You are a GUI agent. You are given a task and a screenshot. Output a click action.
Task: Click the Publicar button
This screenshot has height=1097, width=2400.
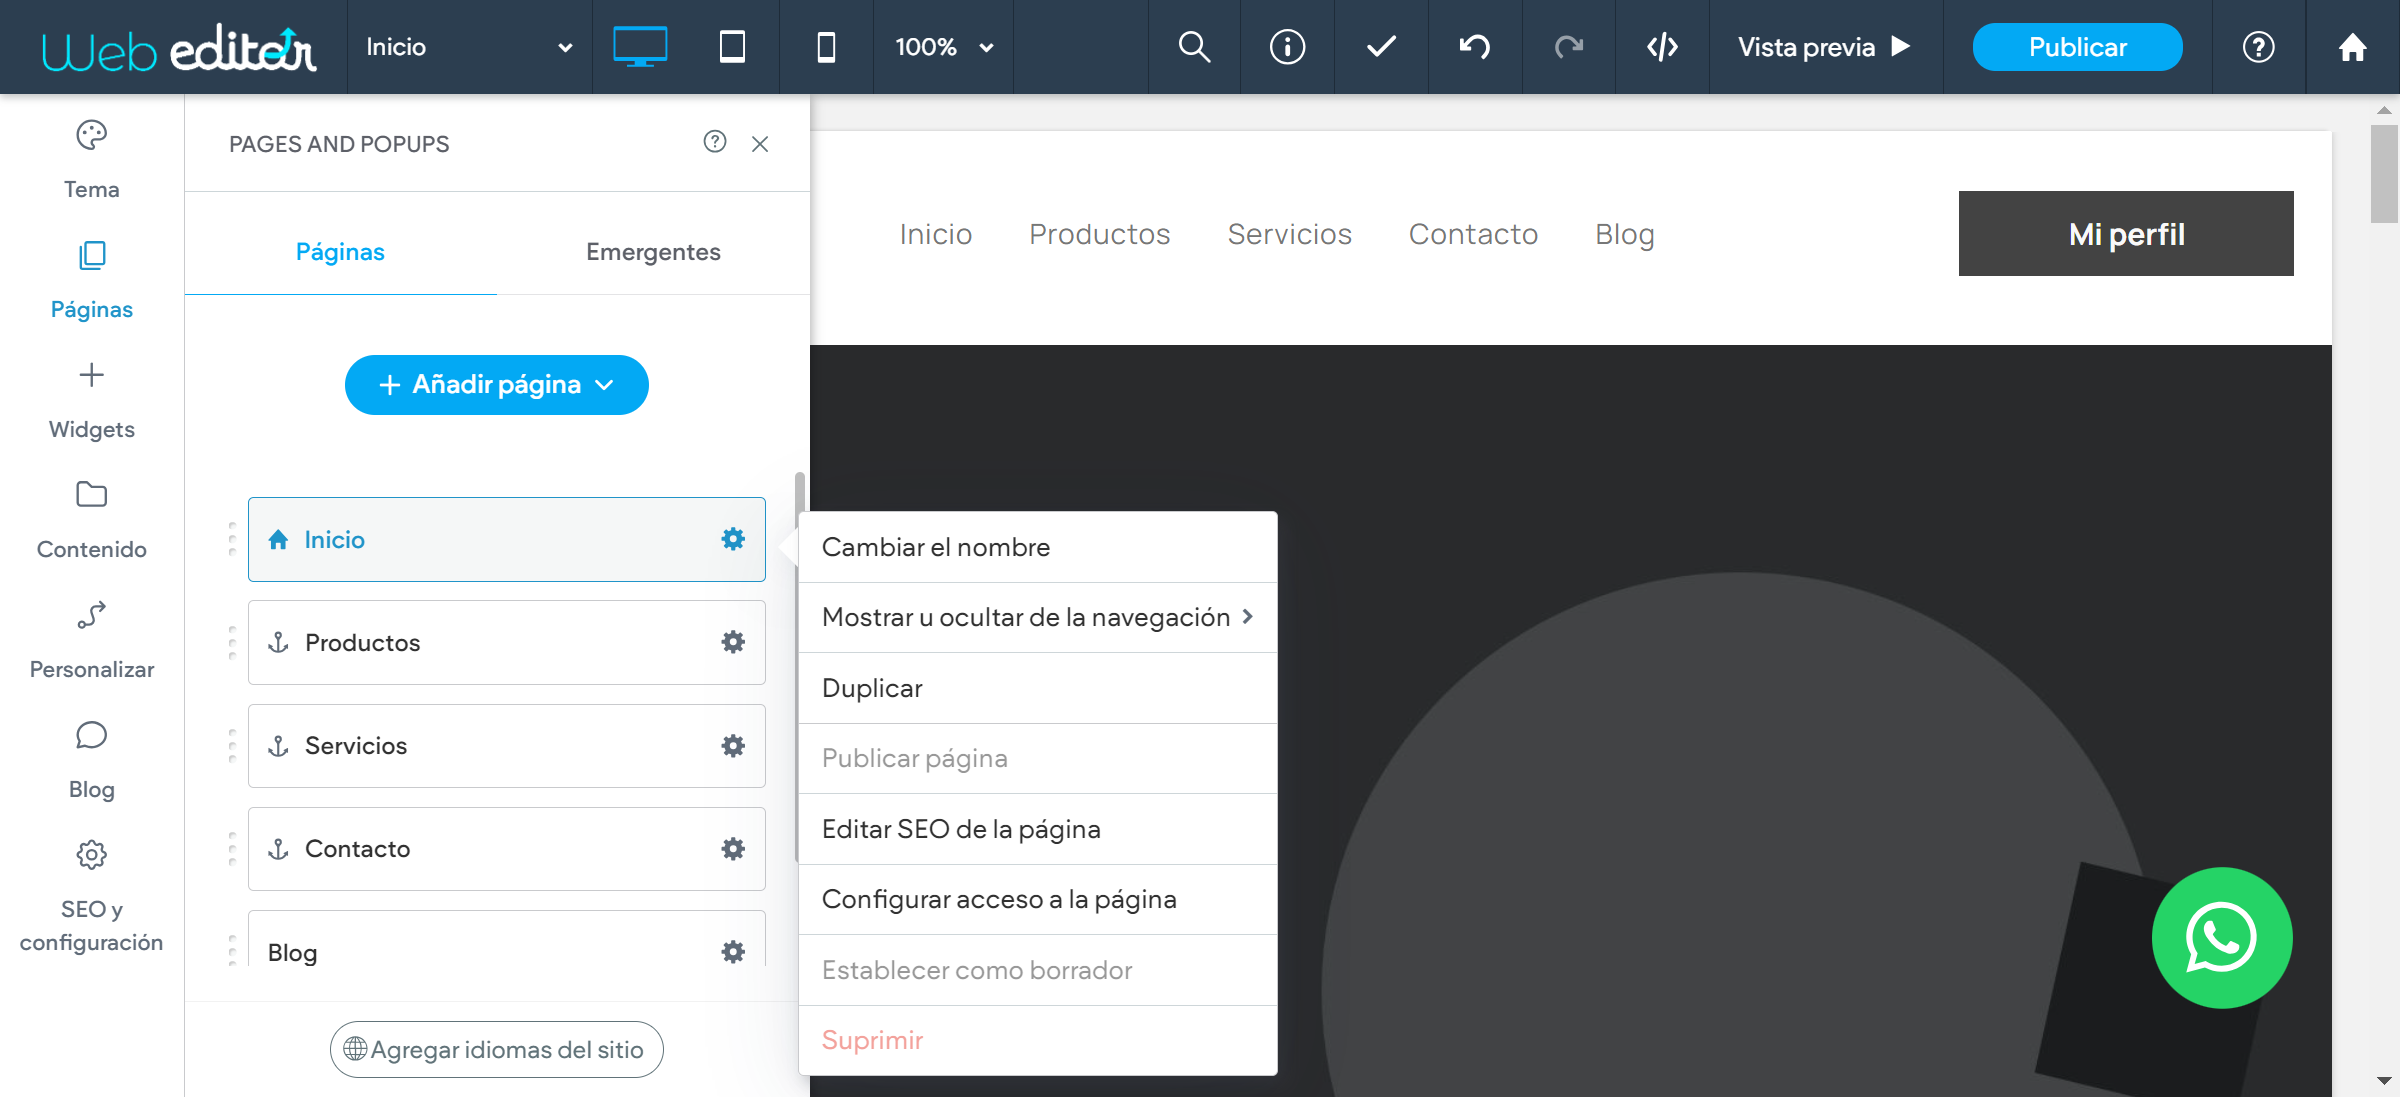click(2077, 47)
